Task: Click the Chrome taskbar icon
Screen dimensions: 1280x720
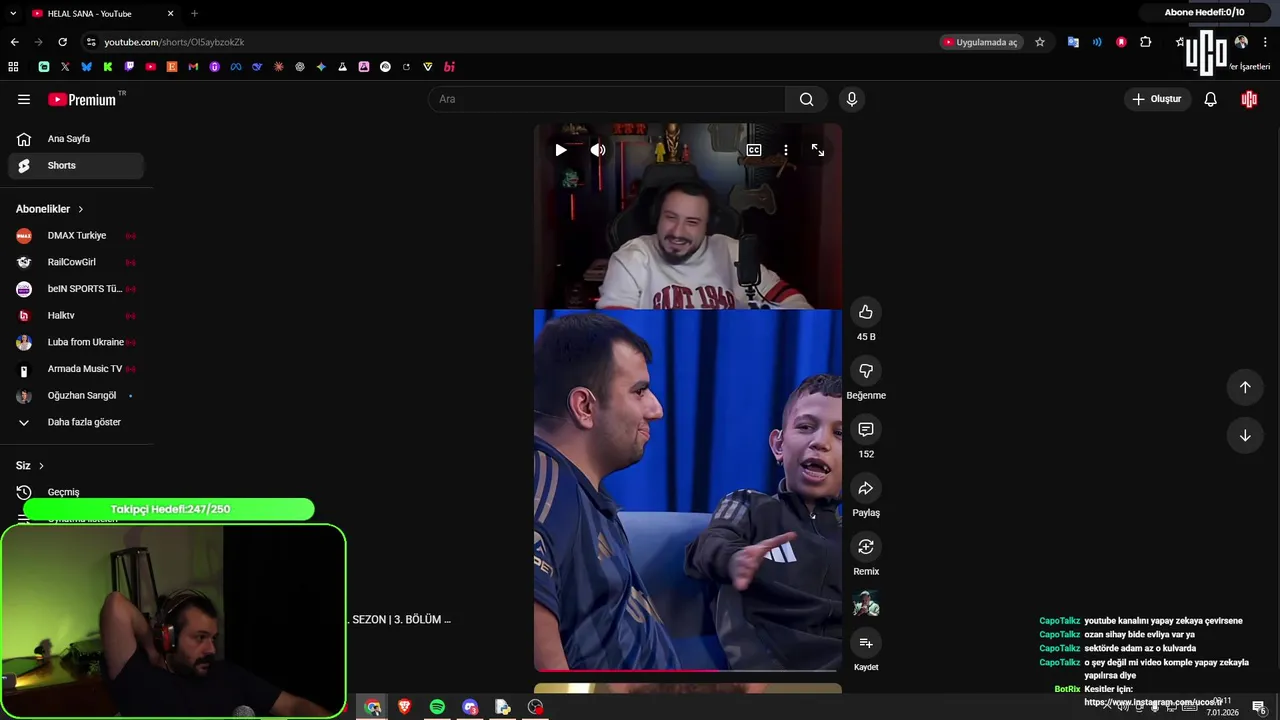Action: (x=373, y=707)
